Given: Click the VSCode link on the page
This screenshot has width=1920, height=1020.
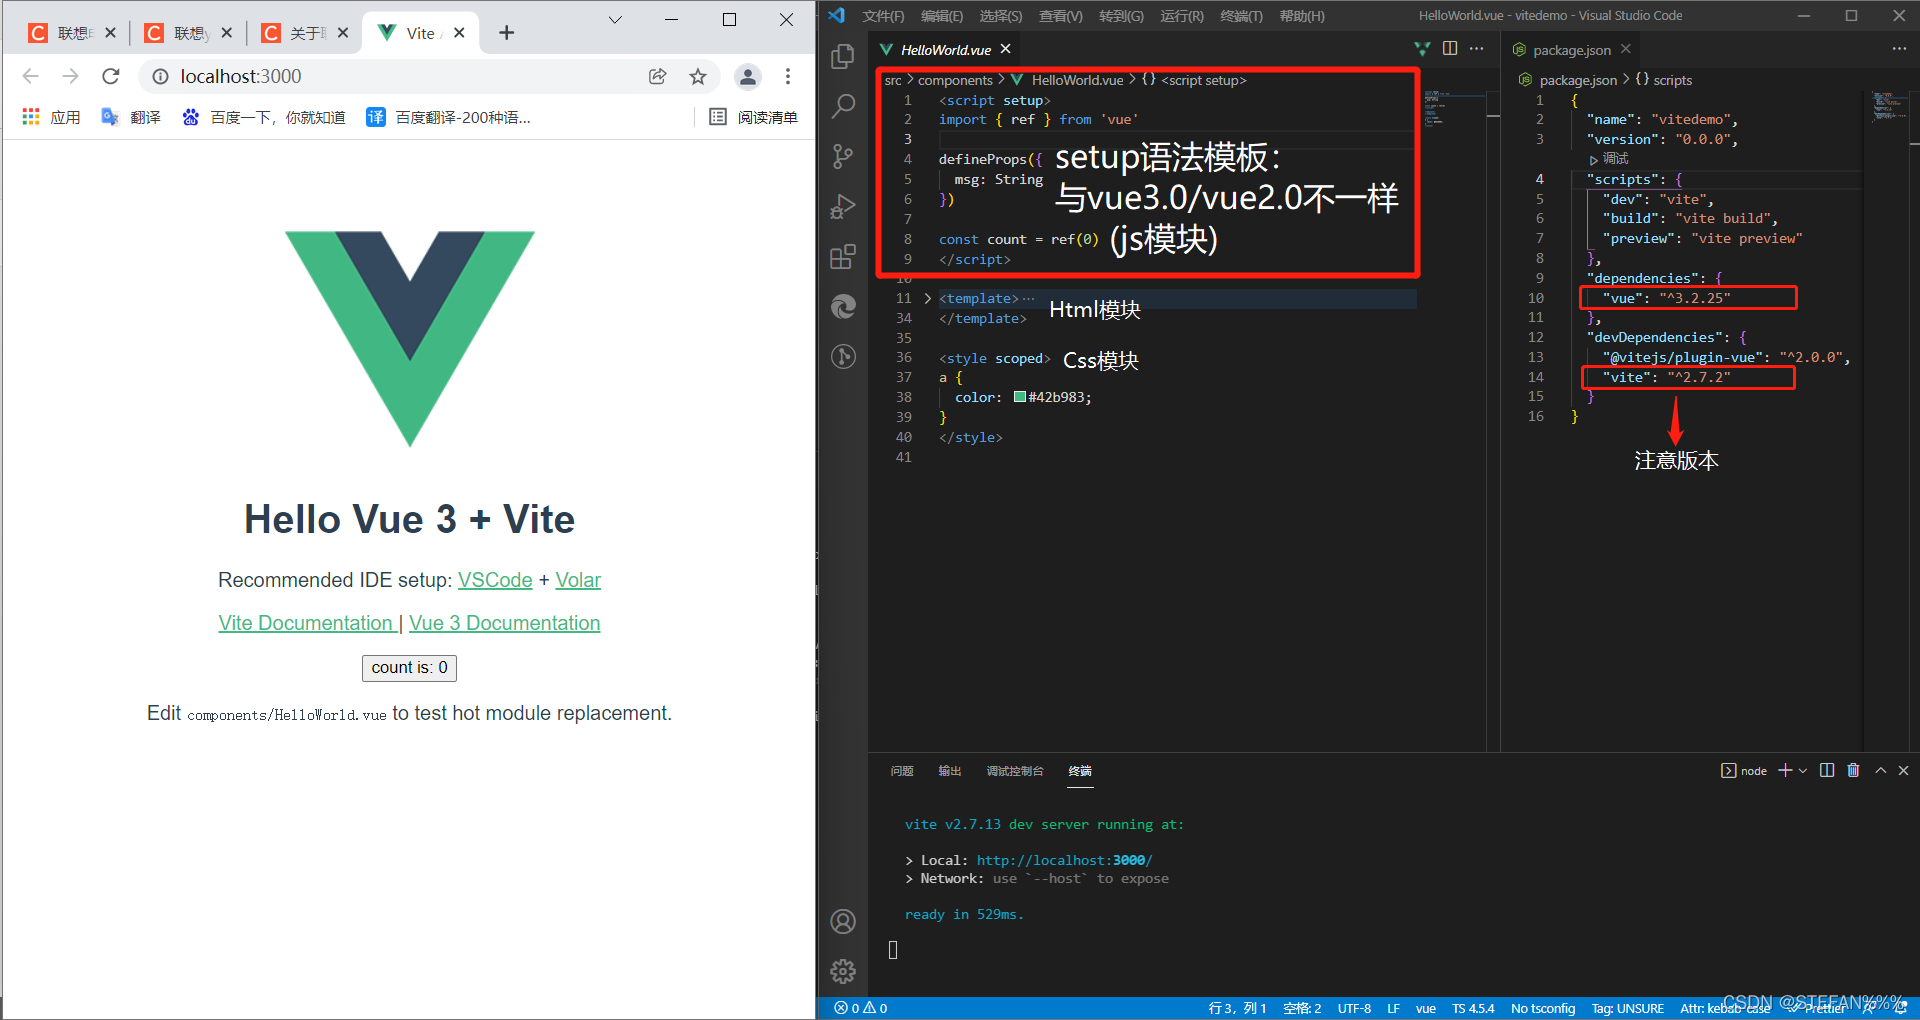Looking at the screenshot, I should pos(495,580).
